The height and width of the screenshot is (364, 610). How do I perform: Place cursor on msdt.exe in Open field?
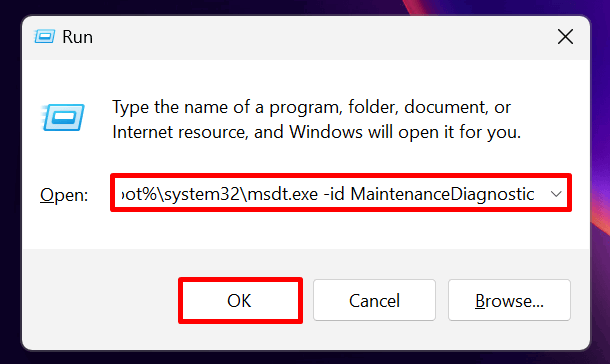(282, 194)
